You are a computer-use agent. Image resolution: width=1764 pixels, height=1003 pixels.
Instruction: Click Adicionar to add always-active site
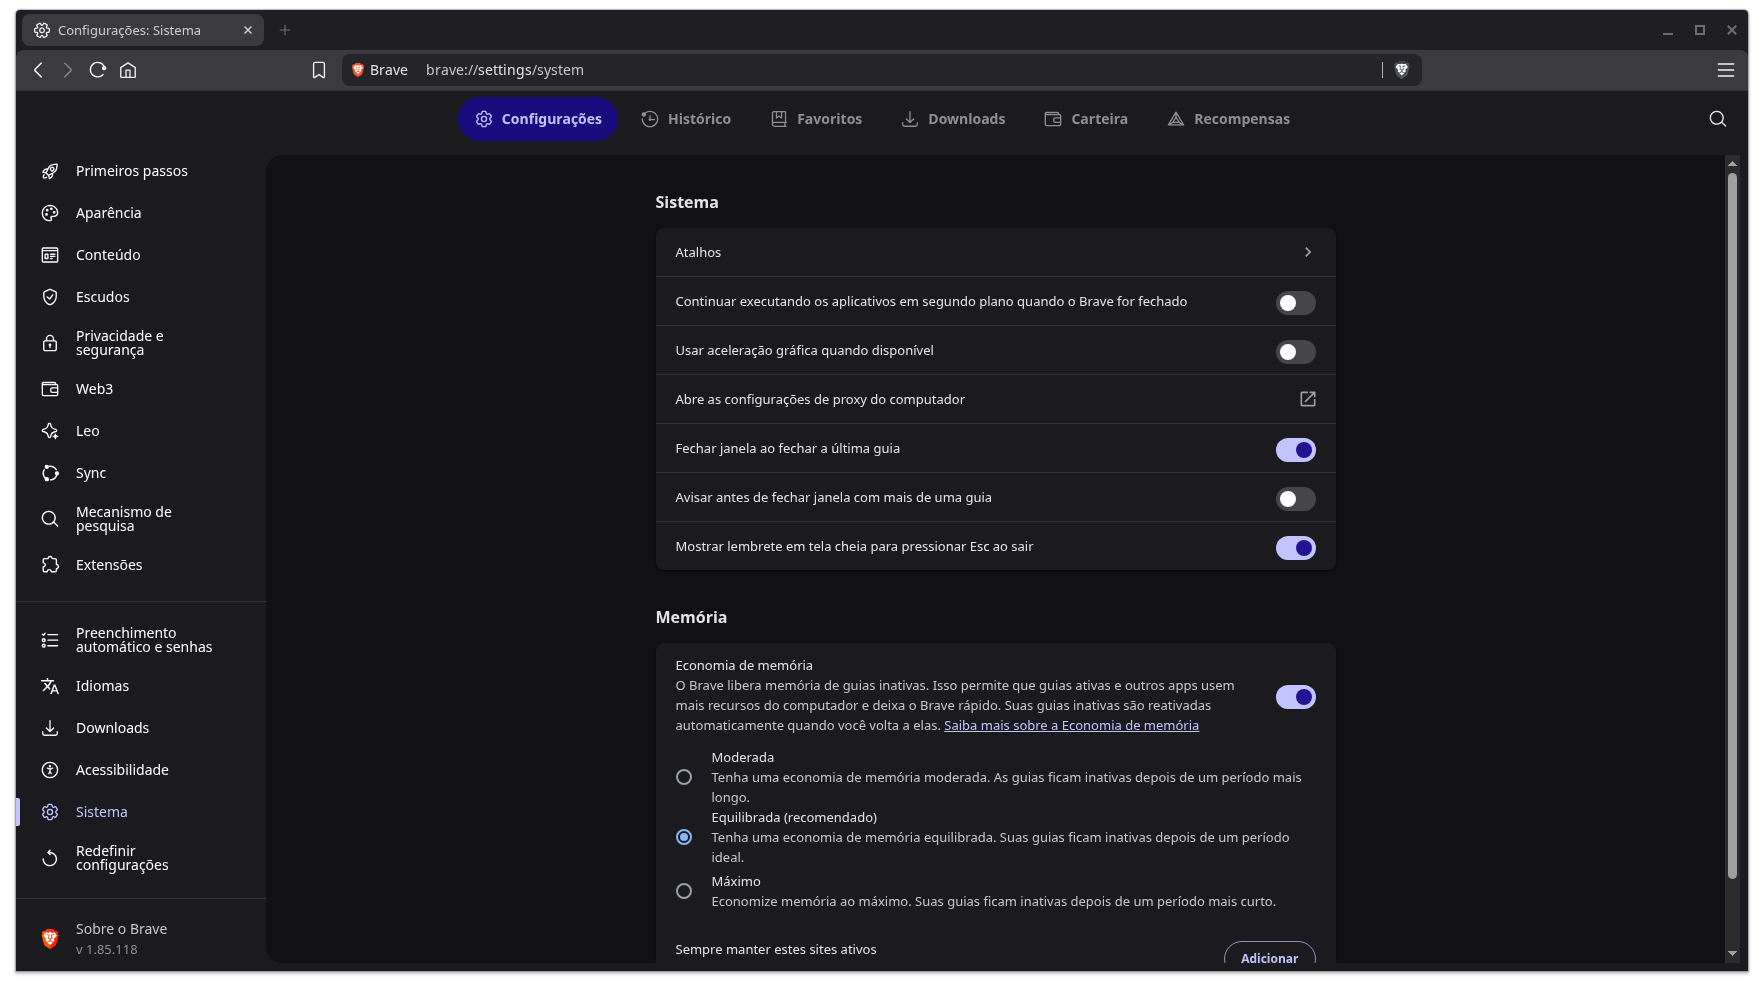click(1269, 956)
